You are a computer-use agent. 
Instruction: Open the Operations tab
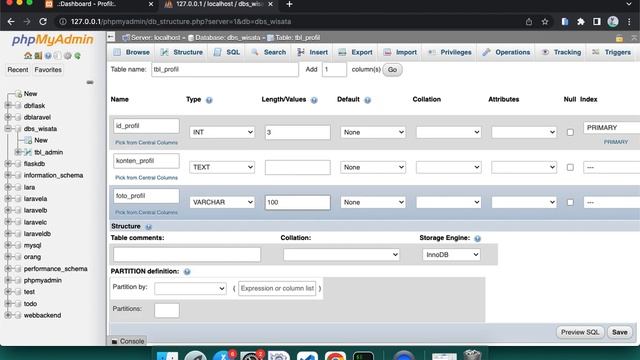tap(506, 52)
